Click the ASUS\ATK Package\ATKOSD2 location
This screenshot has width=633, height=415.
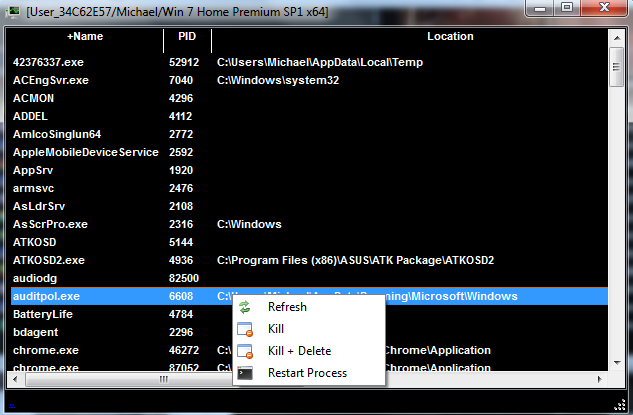click(355, 260)
